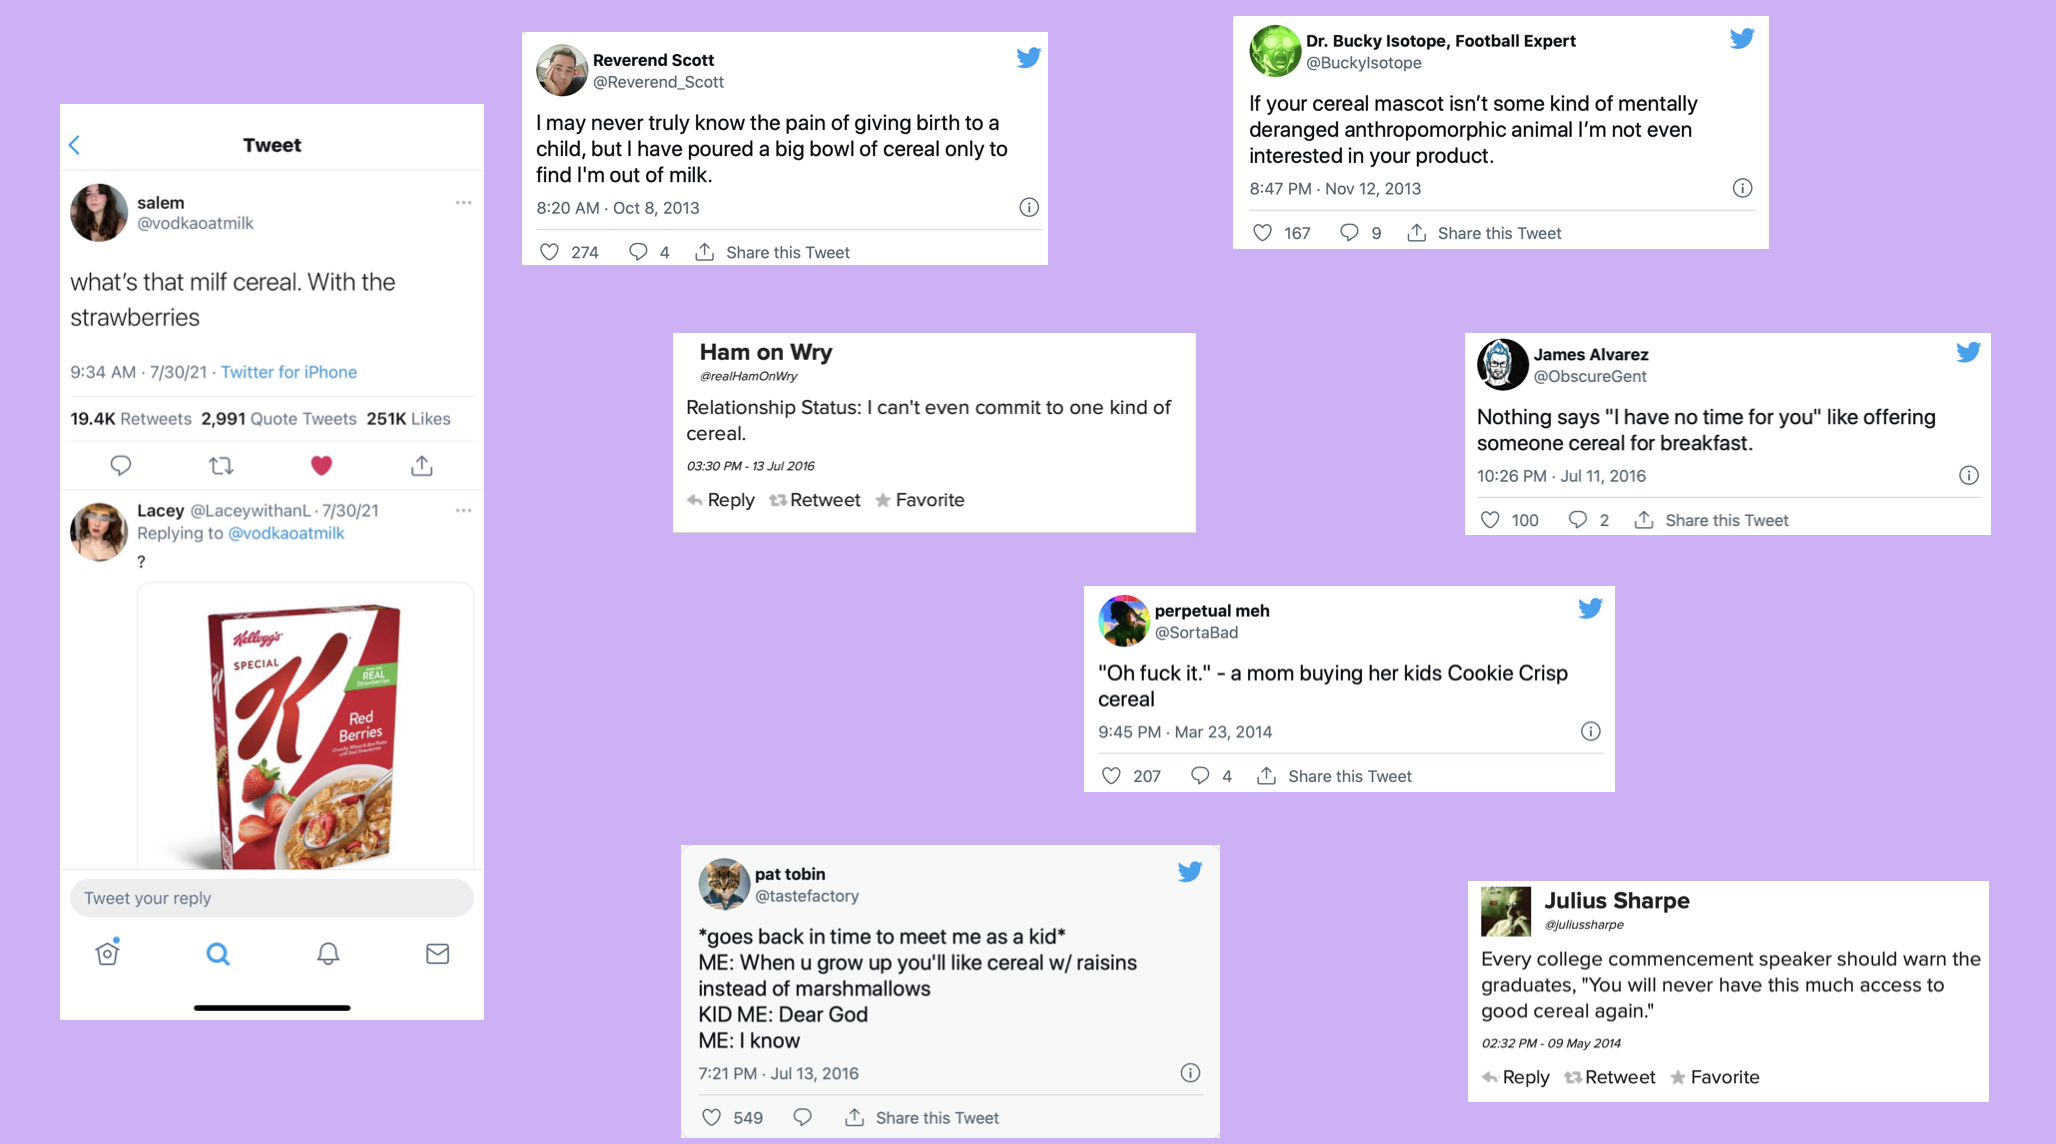
Task: Go to the home icon in bottom bar
Action: point(108,953)
